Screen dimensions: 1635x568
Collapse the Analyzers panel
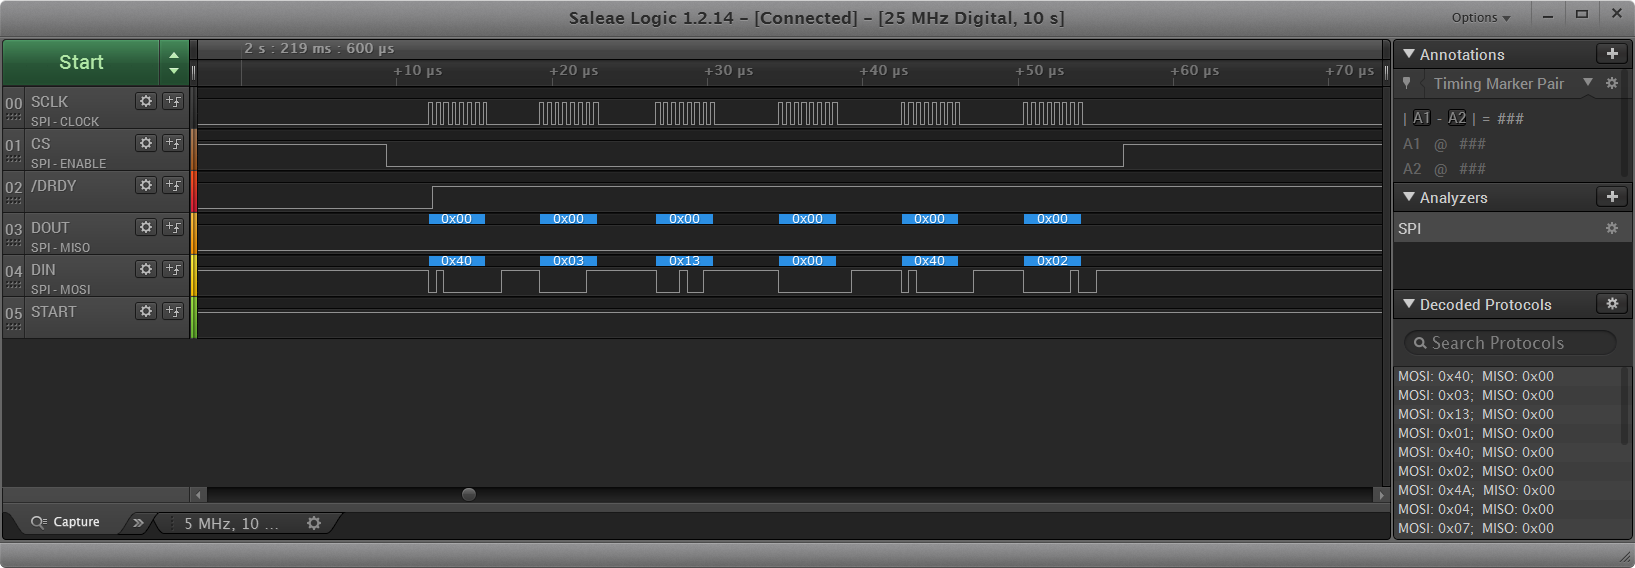coord(1409,197)
